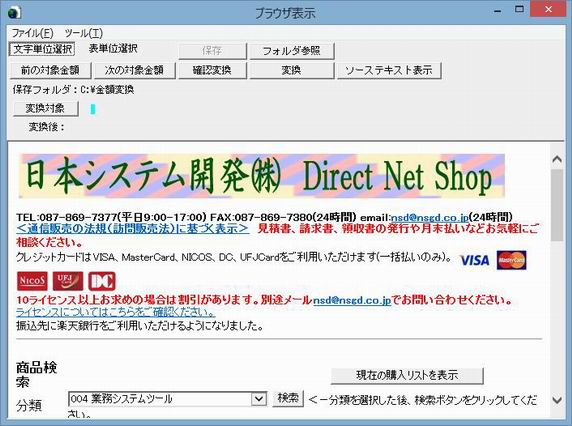Viewport: 572px width, 426px height.
Task: Click the 変換対象 button
Action: (x=45, y=108)
